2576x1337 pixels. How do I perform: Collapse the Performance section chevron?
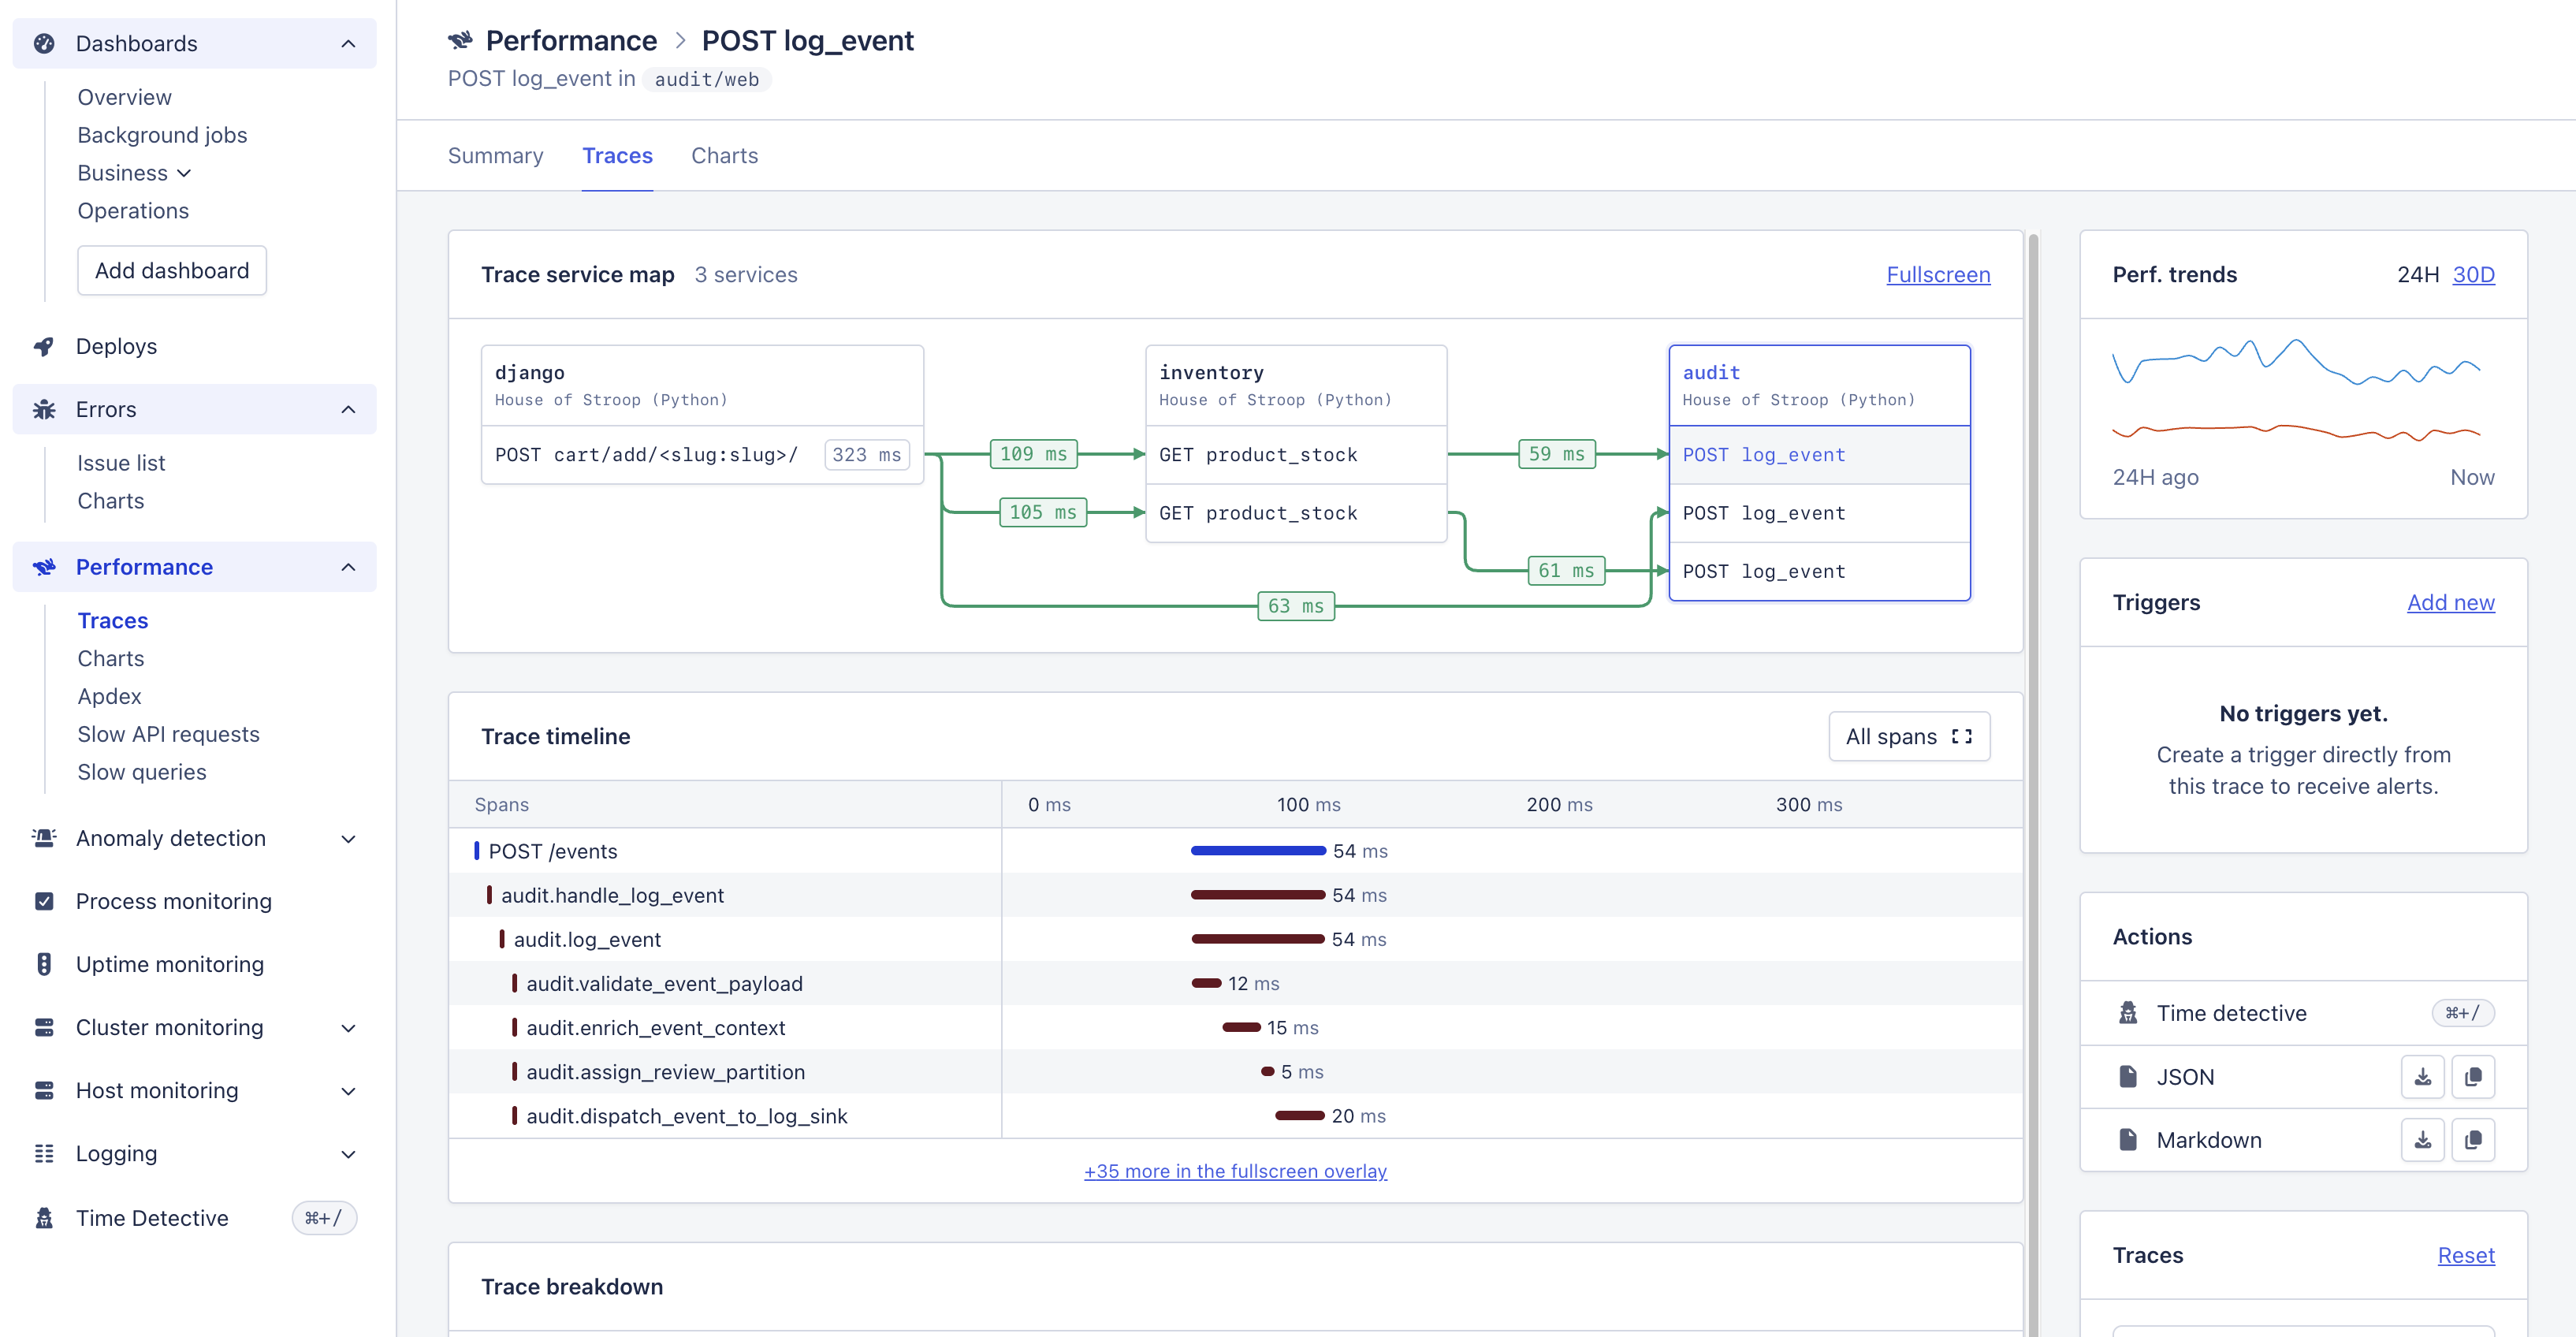348,567
